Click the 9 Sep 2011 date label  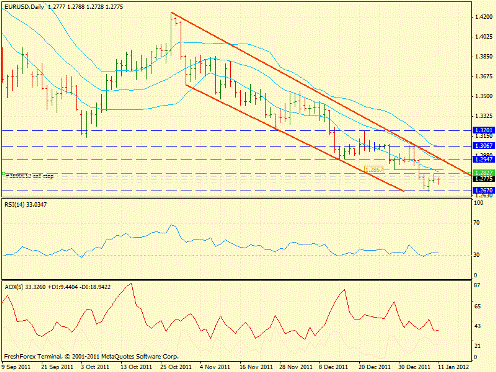click(16, 367)
